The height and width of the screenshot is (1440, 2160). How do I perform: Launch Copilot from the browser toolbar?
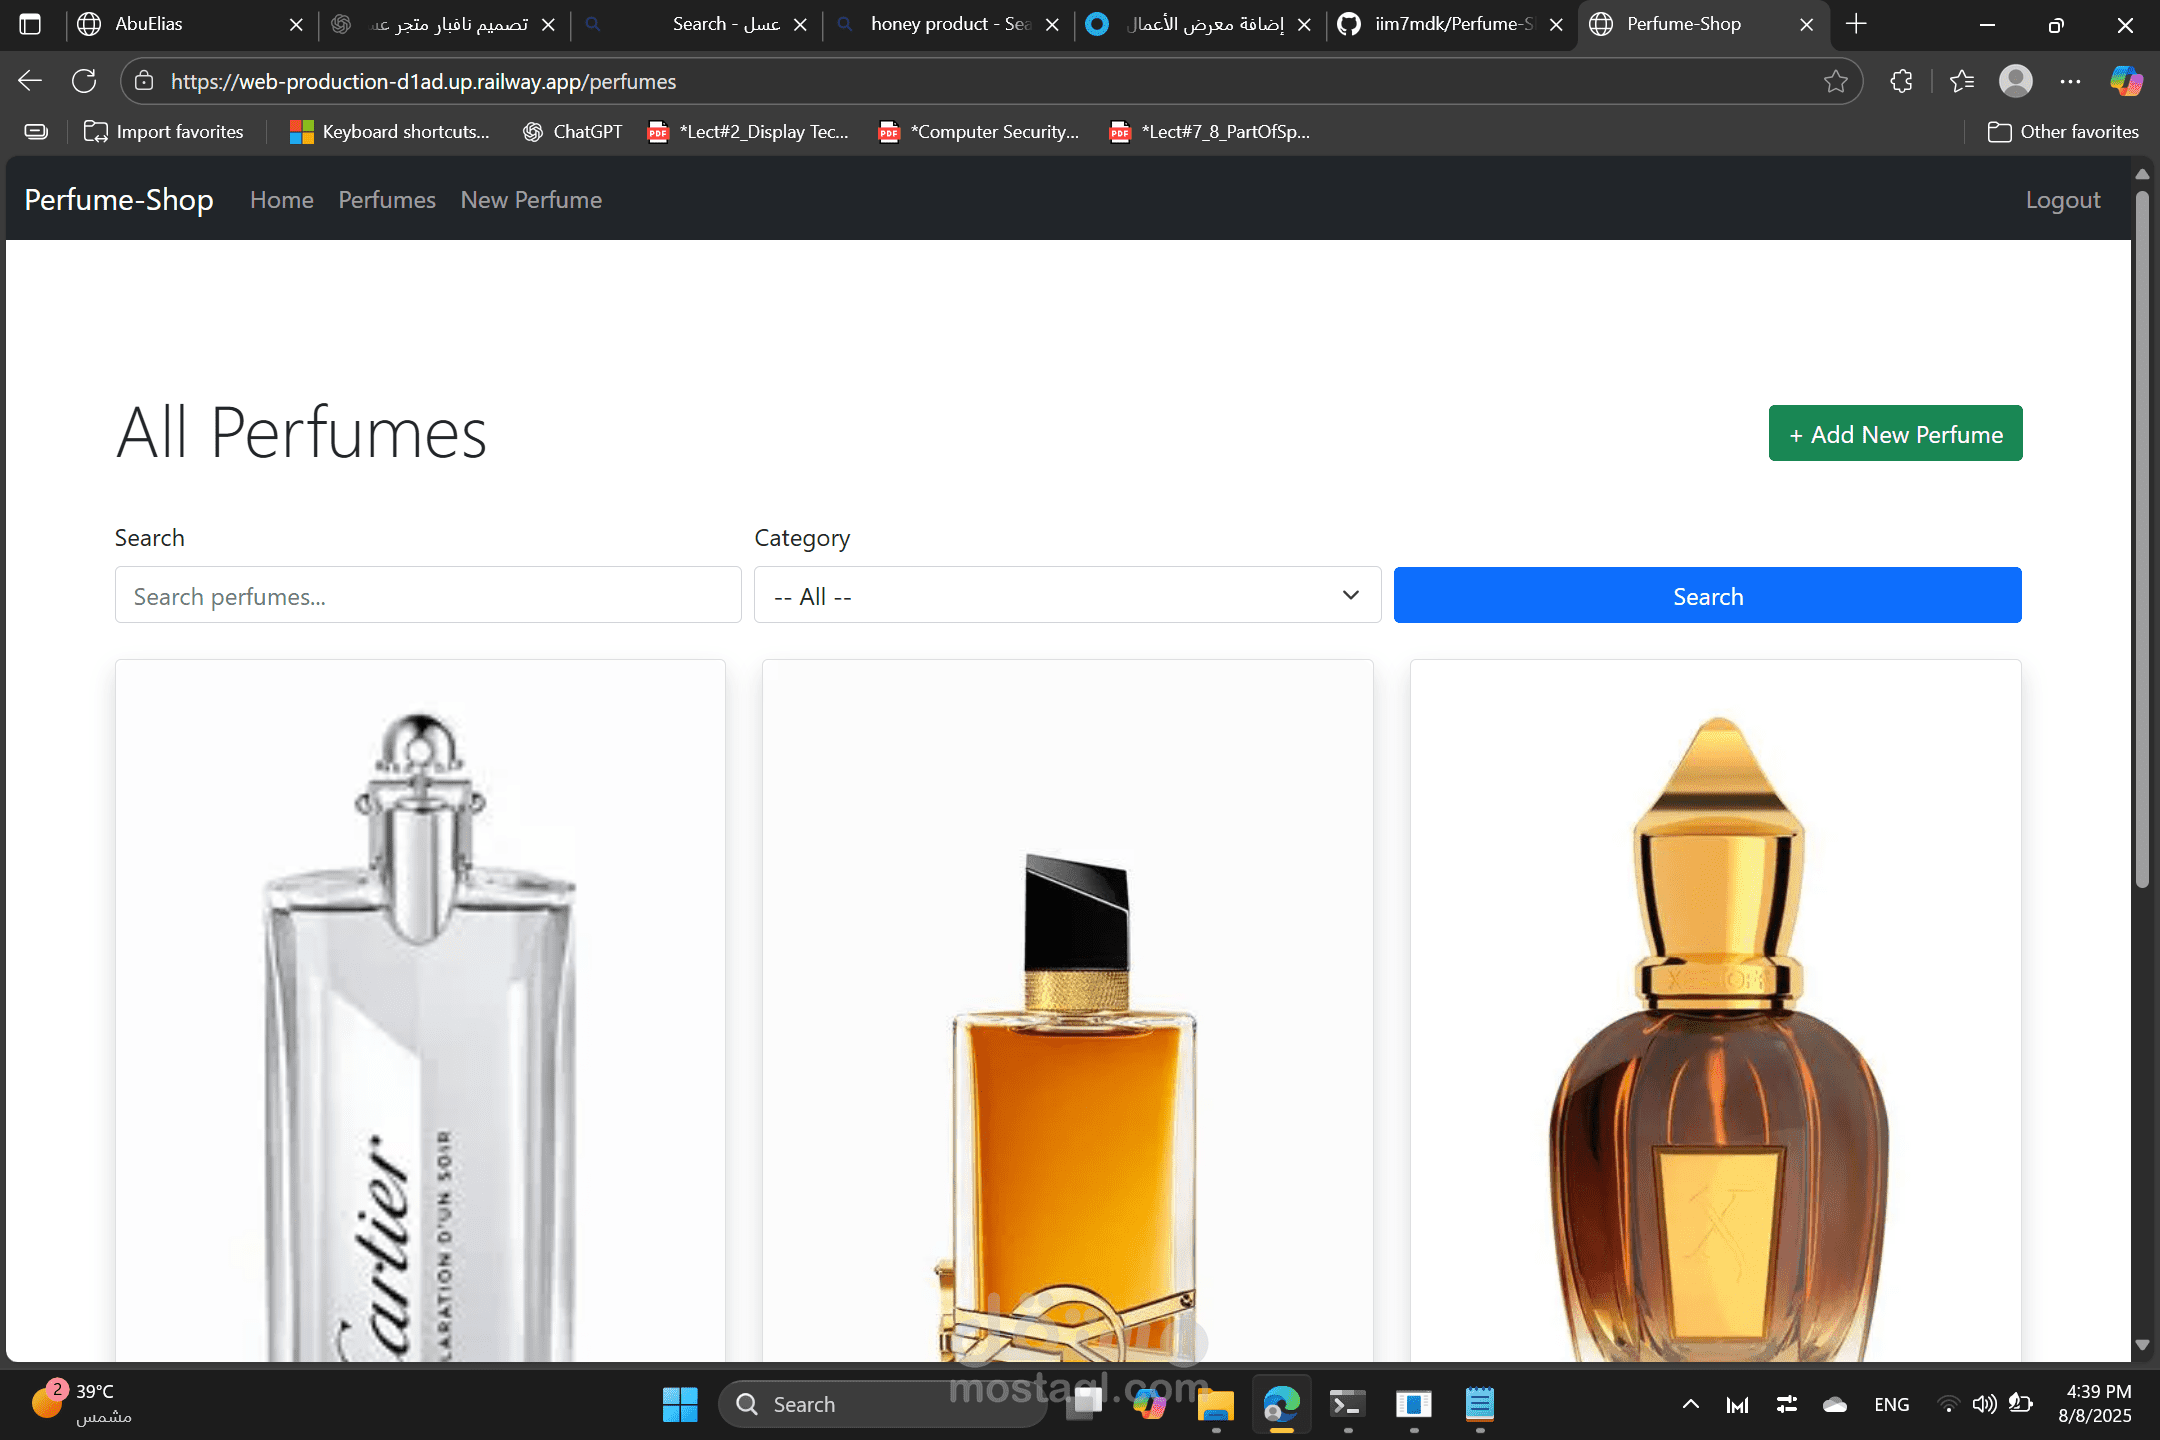[2126, 81]
